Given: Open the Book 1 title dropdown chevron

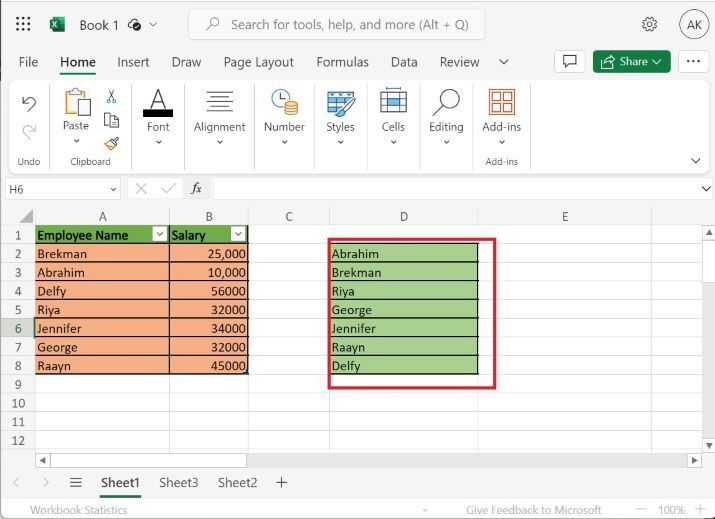Looking at the screenshot, I should pos(153,25).
